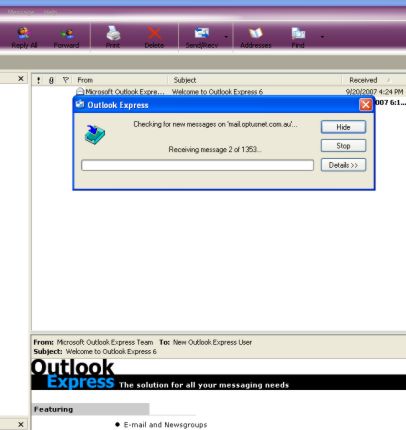The height and width of the screenshot is (430, 406).
Task: Click the Send/Recv toolbar icon
Action: coord(201,38)
